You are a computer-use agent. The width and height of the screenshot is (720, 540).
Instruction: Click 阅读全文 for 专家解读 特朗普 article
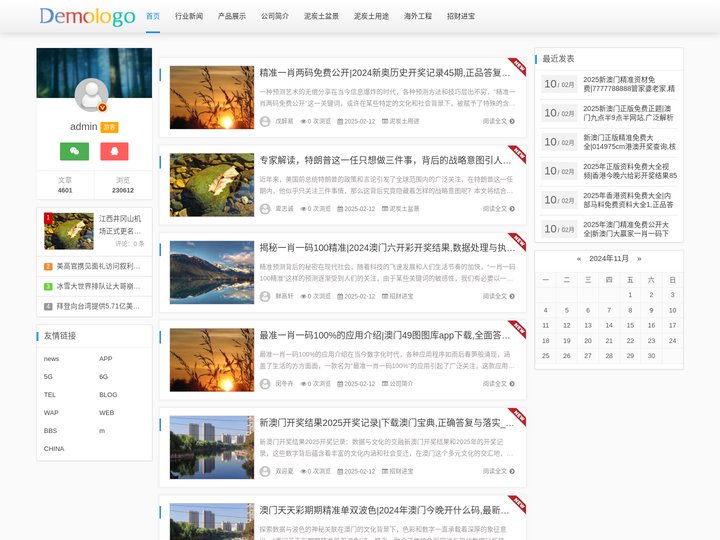(498, 208)
